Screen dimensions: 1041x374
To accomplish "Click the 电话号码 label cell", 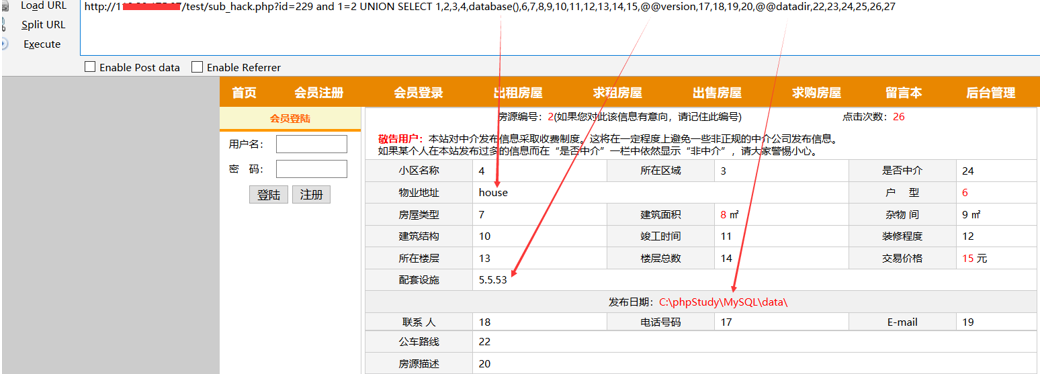I will (x=661, y=322).
